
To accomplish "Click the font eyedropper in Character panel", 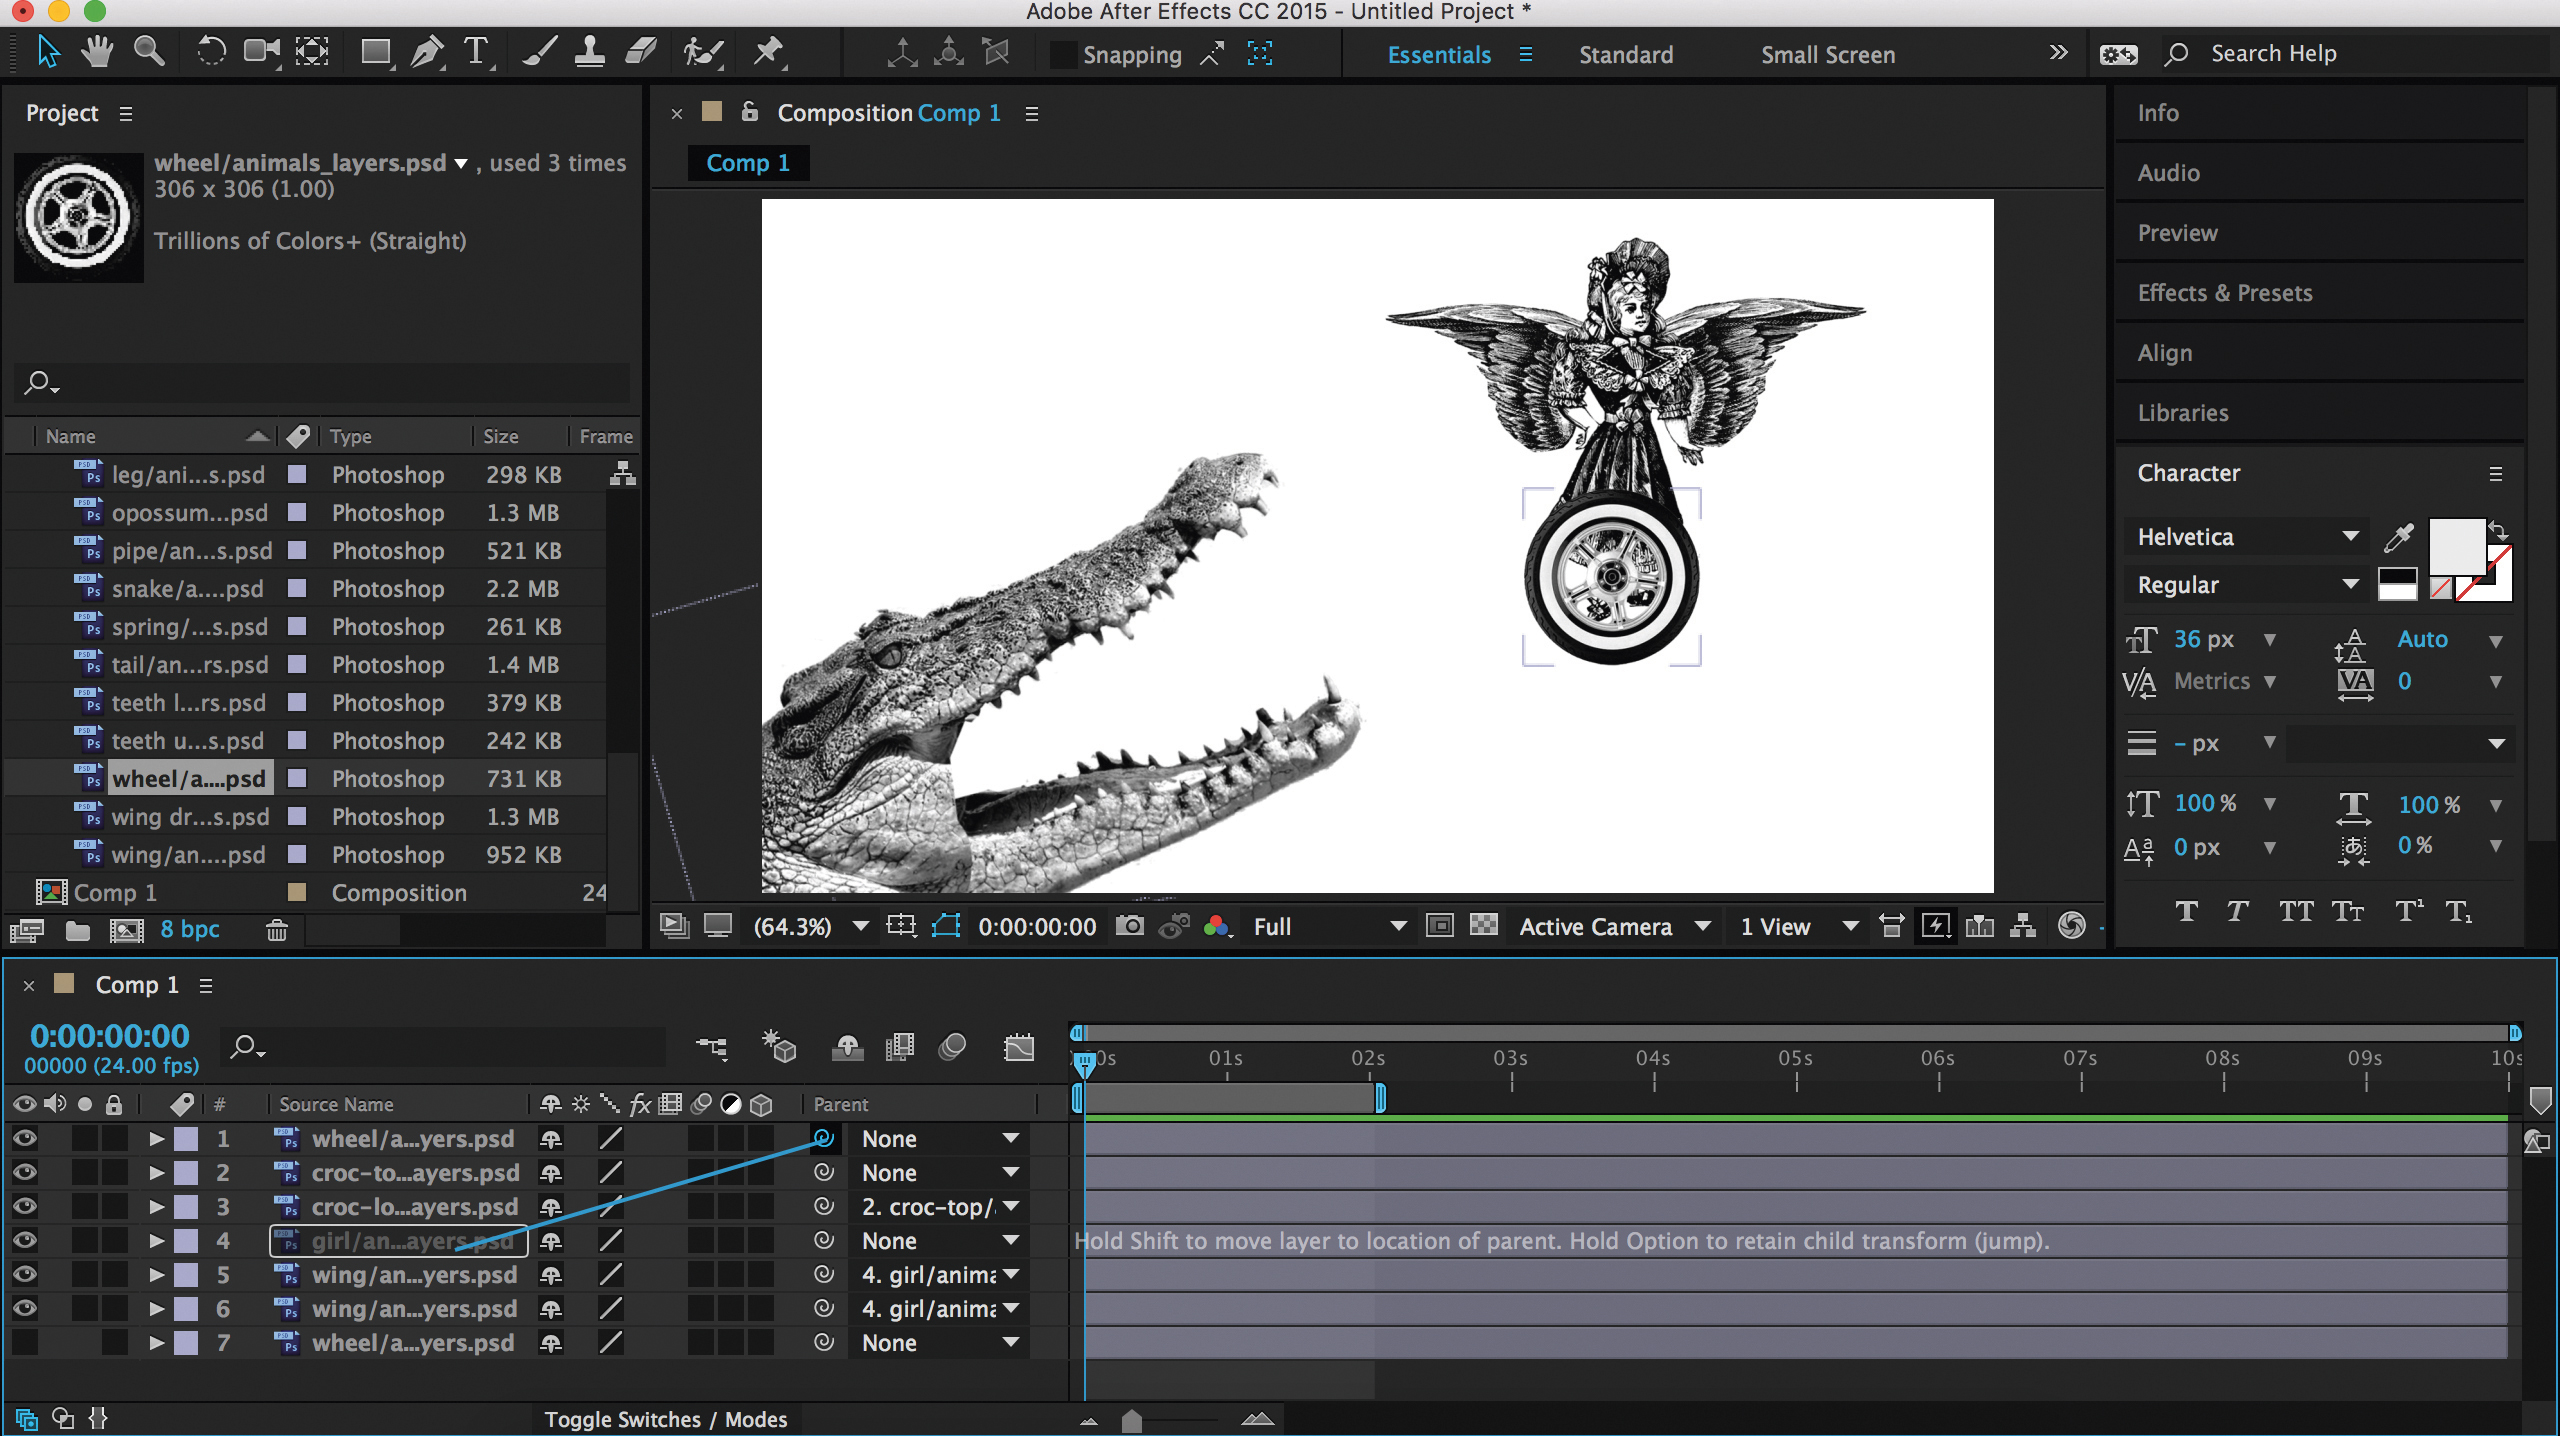I will coord(2398,537).
